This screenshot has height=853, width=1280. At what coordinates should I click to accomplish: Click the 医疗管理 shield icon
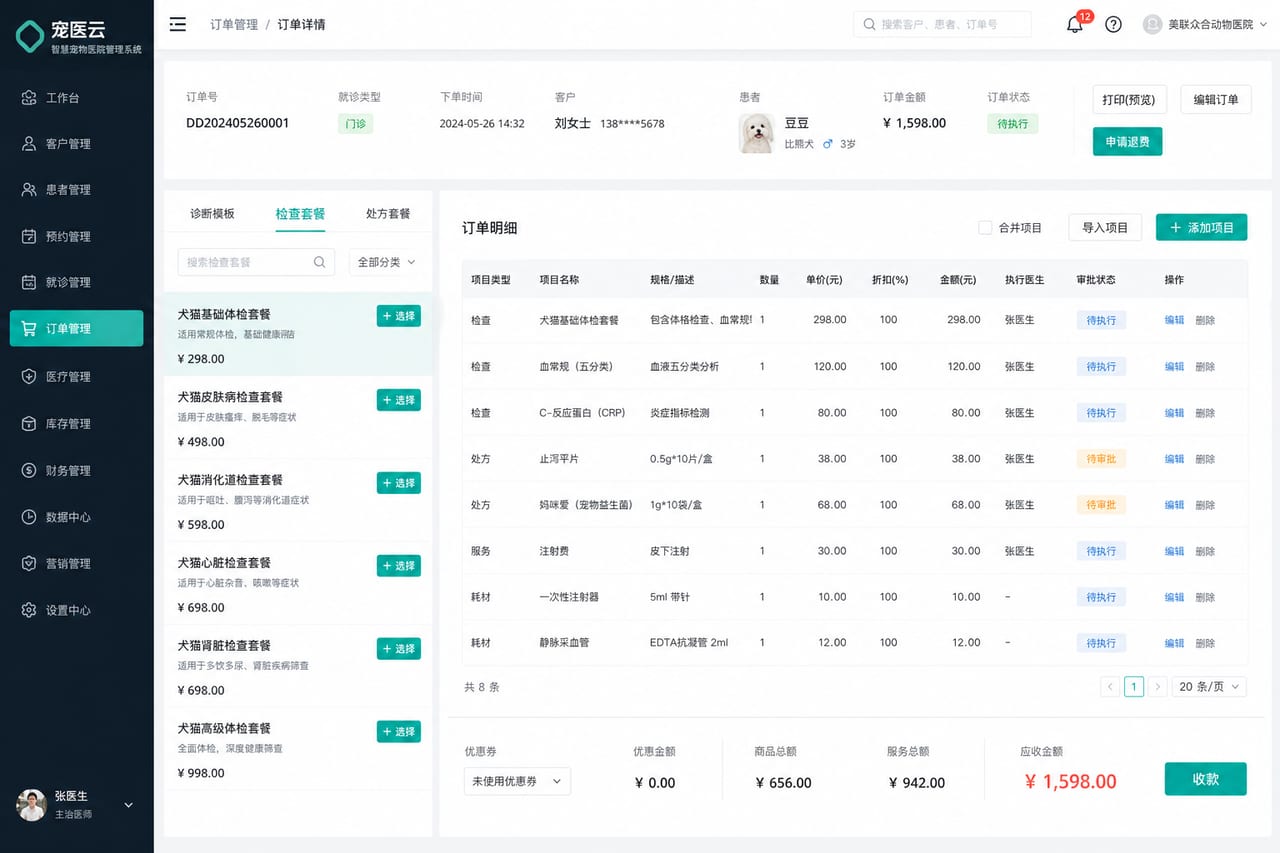point(29,376)
